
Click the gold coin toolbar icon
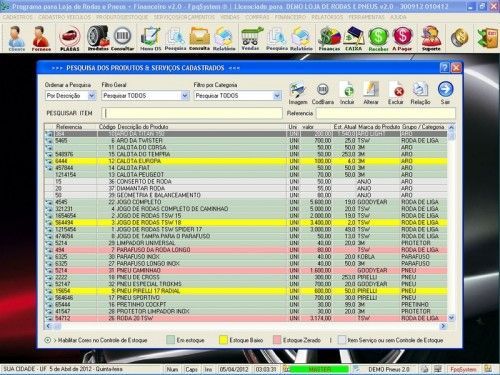pos(459,38)
